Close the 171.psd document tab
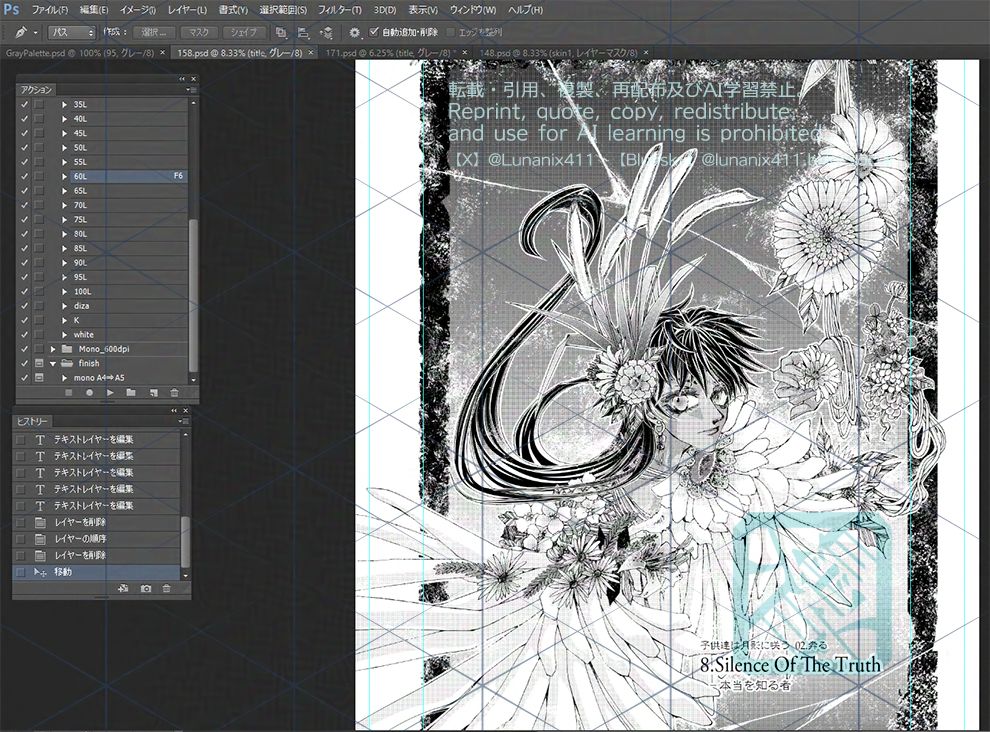This screenshot has width=990, height=732. (465, 52)
